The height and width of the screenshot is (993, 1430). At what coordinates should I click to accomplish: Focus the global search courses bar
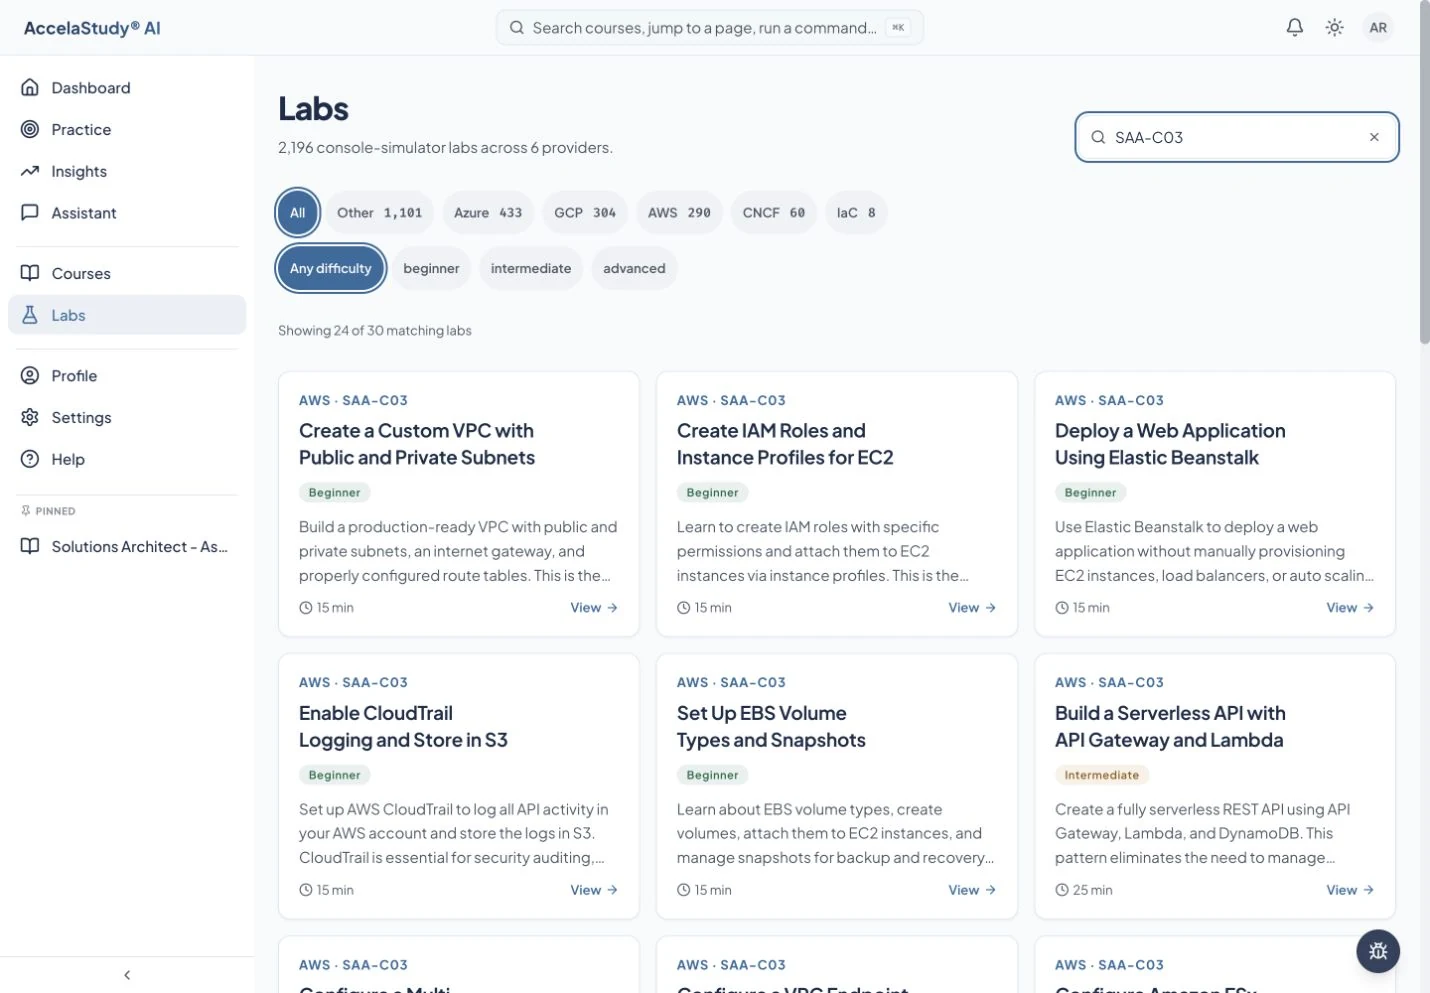coord(710,28)
